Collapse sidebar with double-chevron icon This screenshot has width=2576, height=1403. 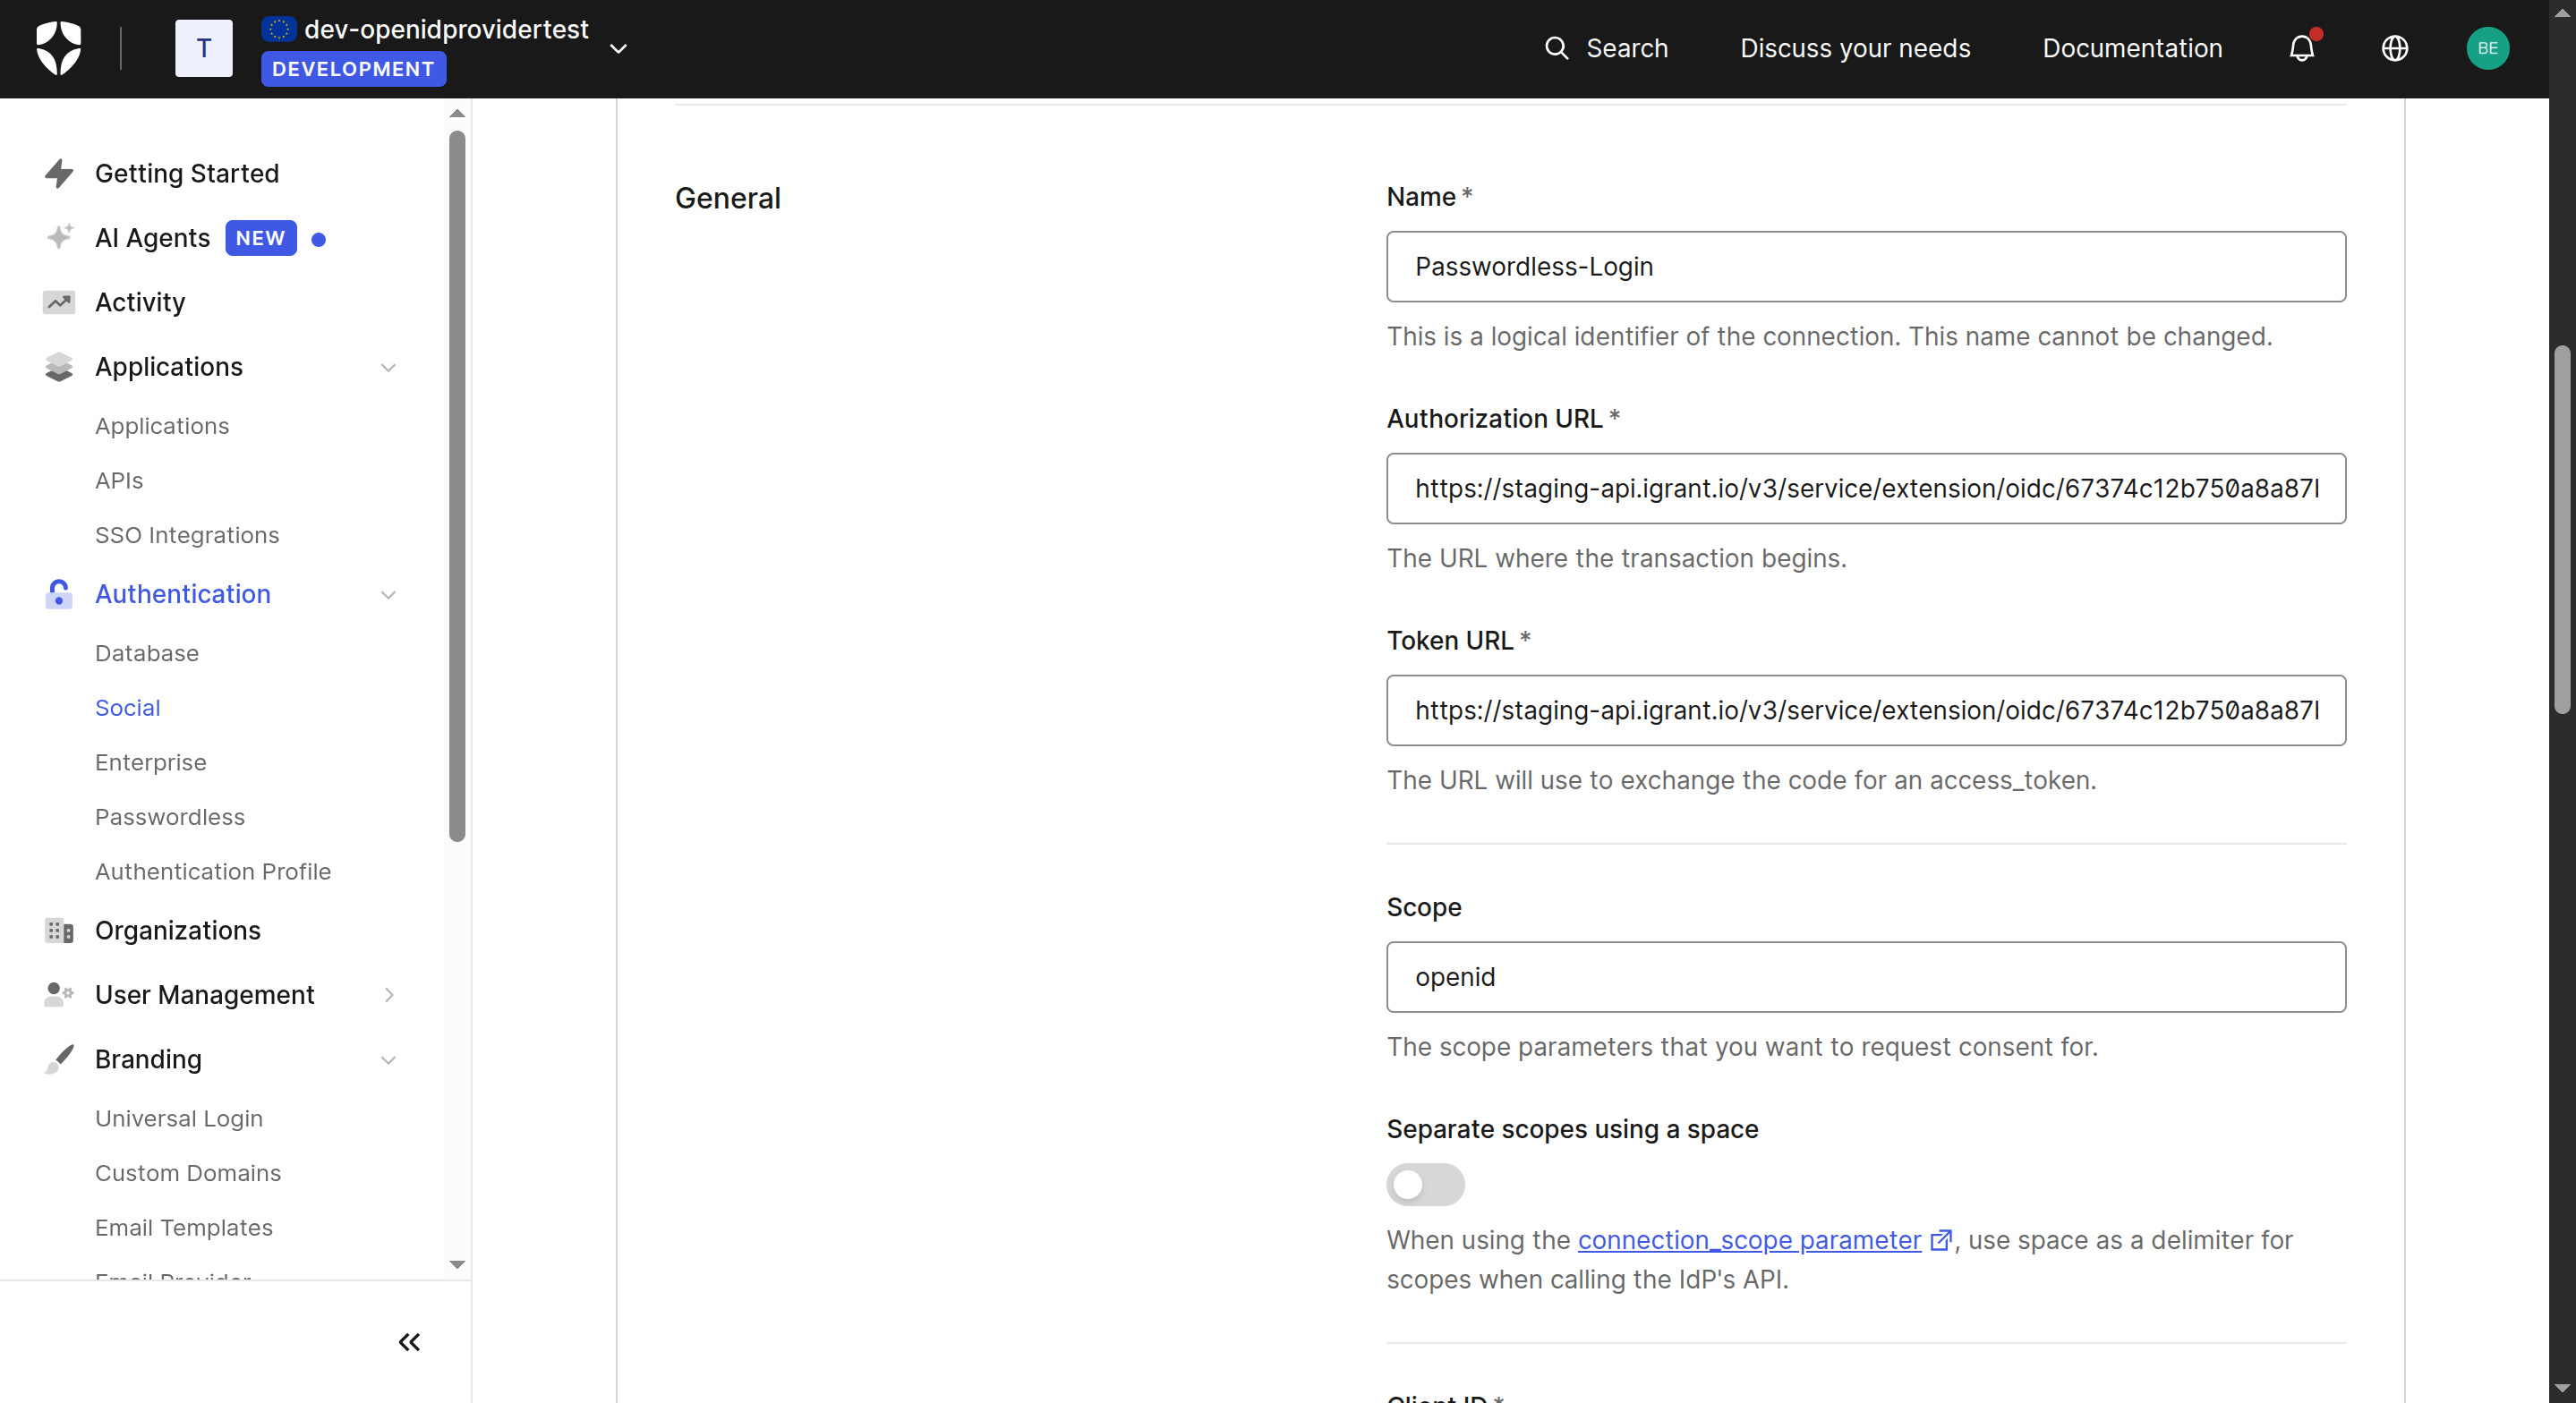pyautogui.click(x=409, y=1341)
